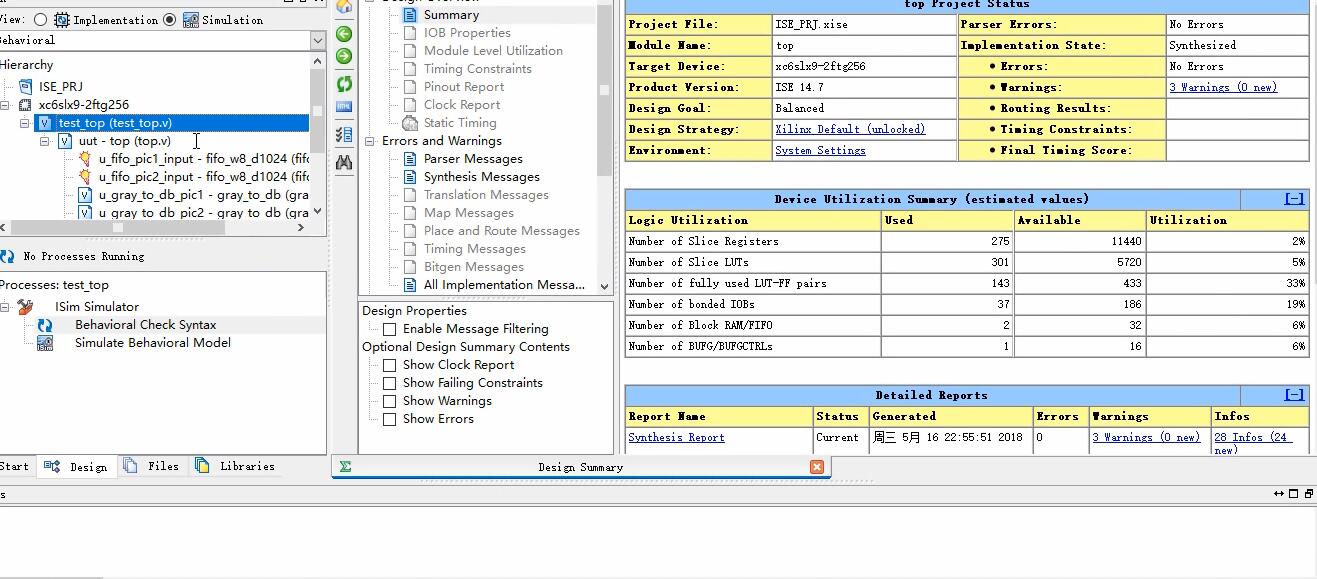Select the Simulation view radio button

169,20
